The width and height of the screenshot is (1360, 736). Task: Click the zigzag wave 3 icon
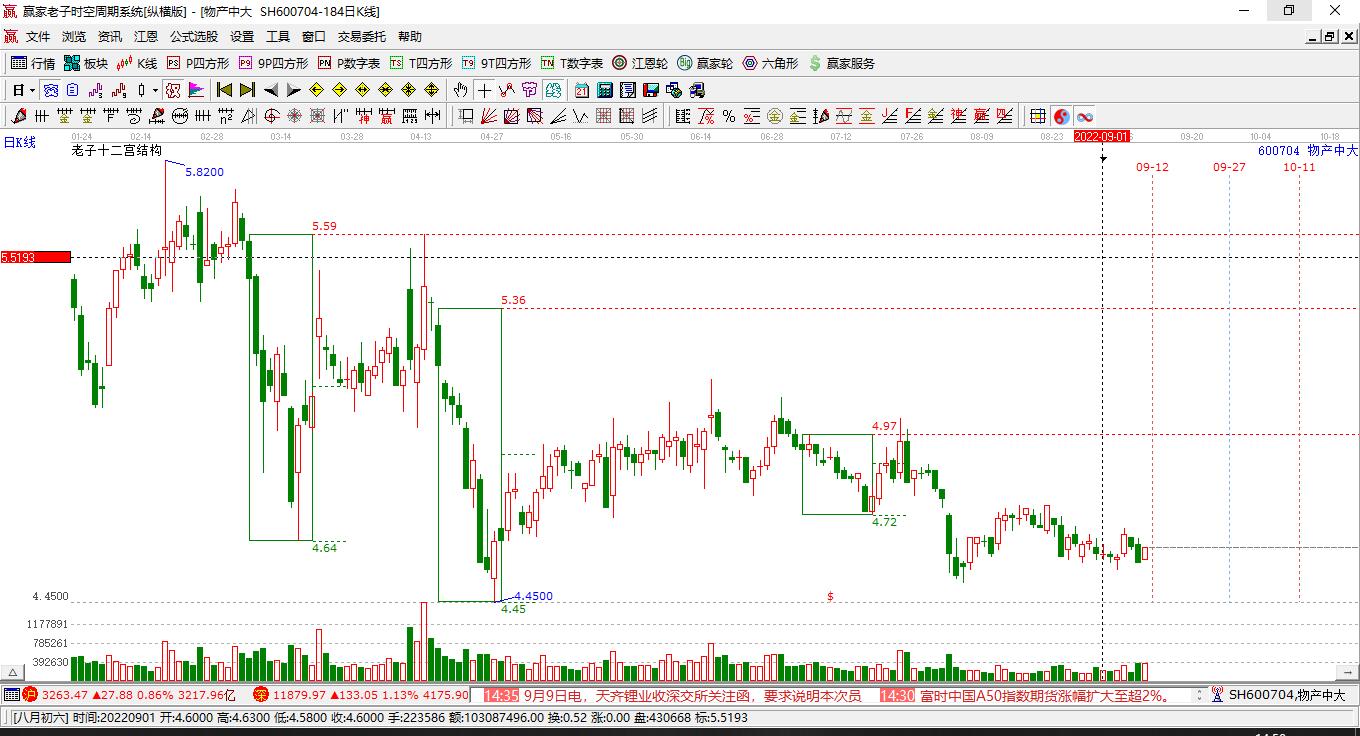pos(95,90)
